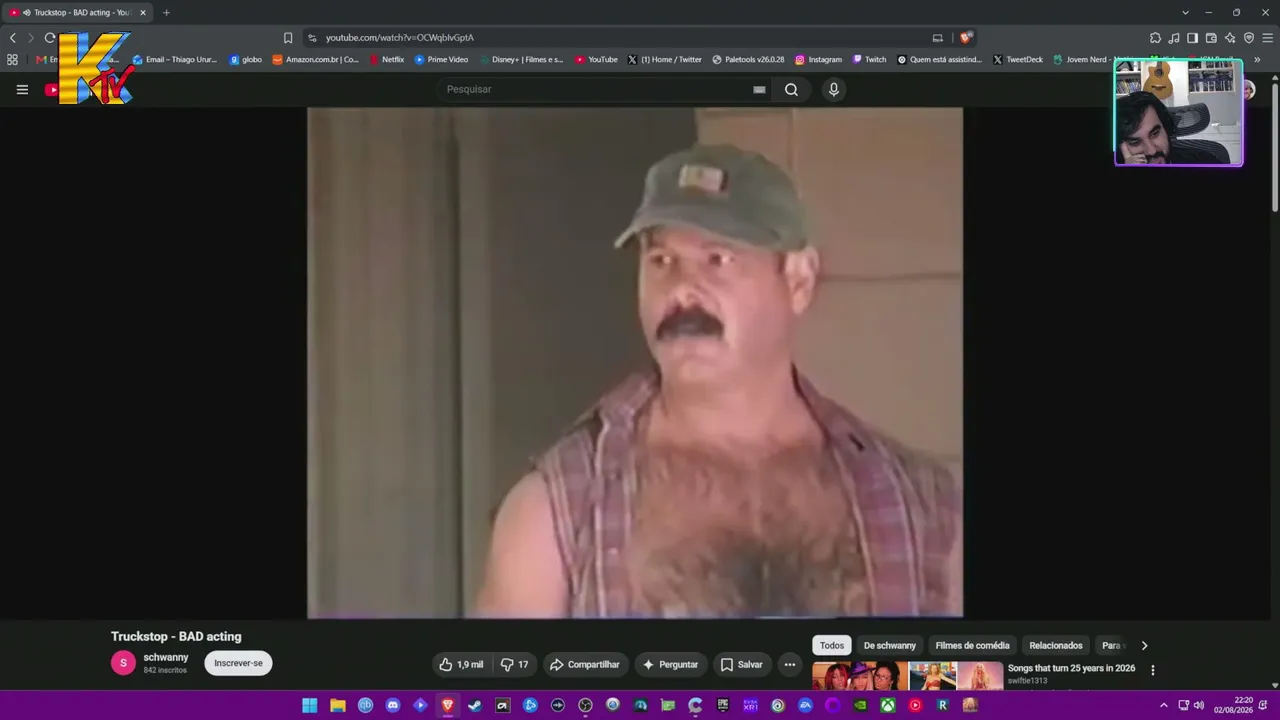Screen dimensions: 1280x720
Task: Click the video player to pause
Action: tap(635, 362)
